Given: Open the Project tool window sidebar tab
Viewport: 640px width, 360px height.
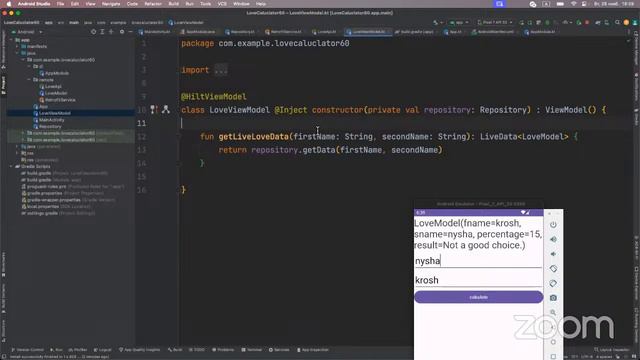Looking at the screenshot, I should point(3,85).
